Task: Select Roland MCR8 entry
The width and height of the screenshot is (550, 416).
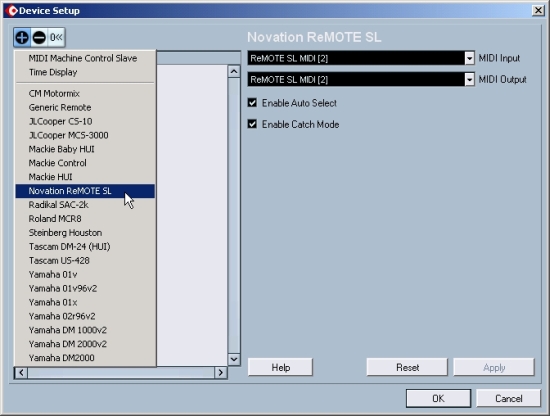Action: [85, 219]
